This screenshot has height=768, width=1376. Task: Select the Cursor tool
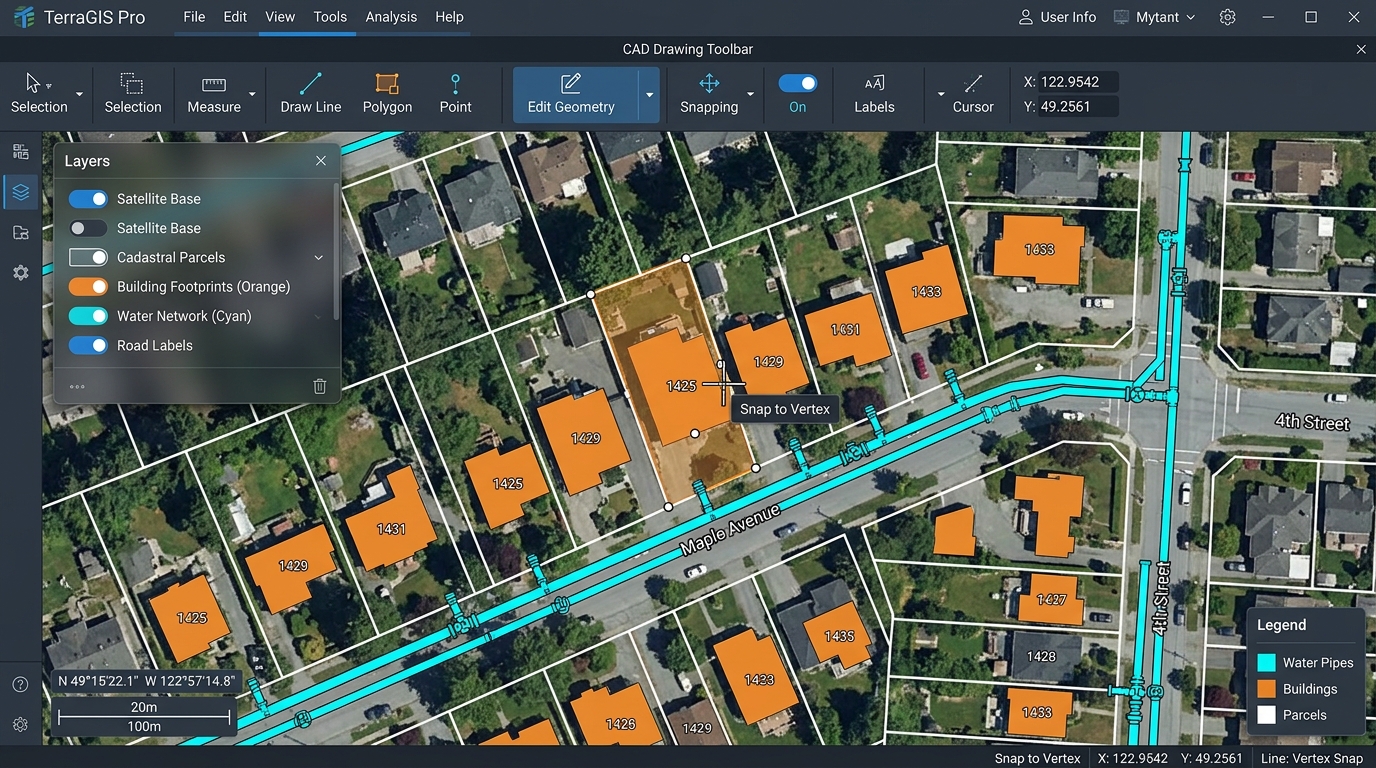click(973, 93)
